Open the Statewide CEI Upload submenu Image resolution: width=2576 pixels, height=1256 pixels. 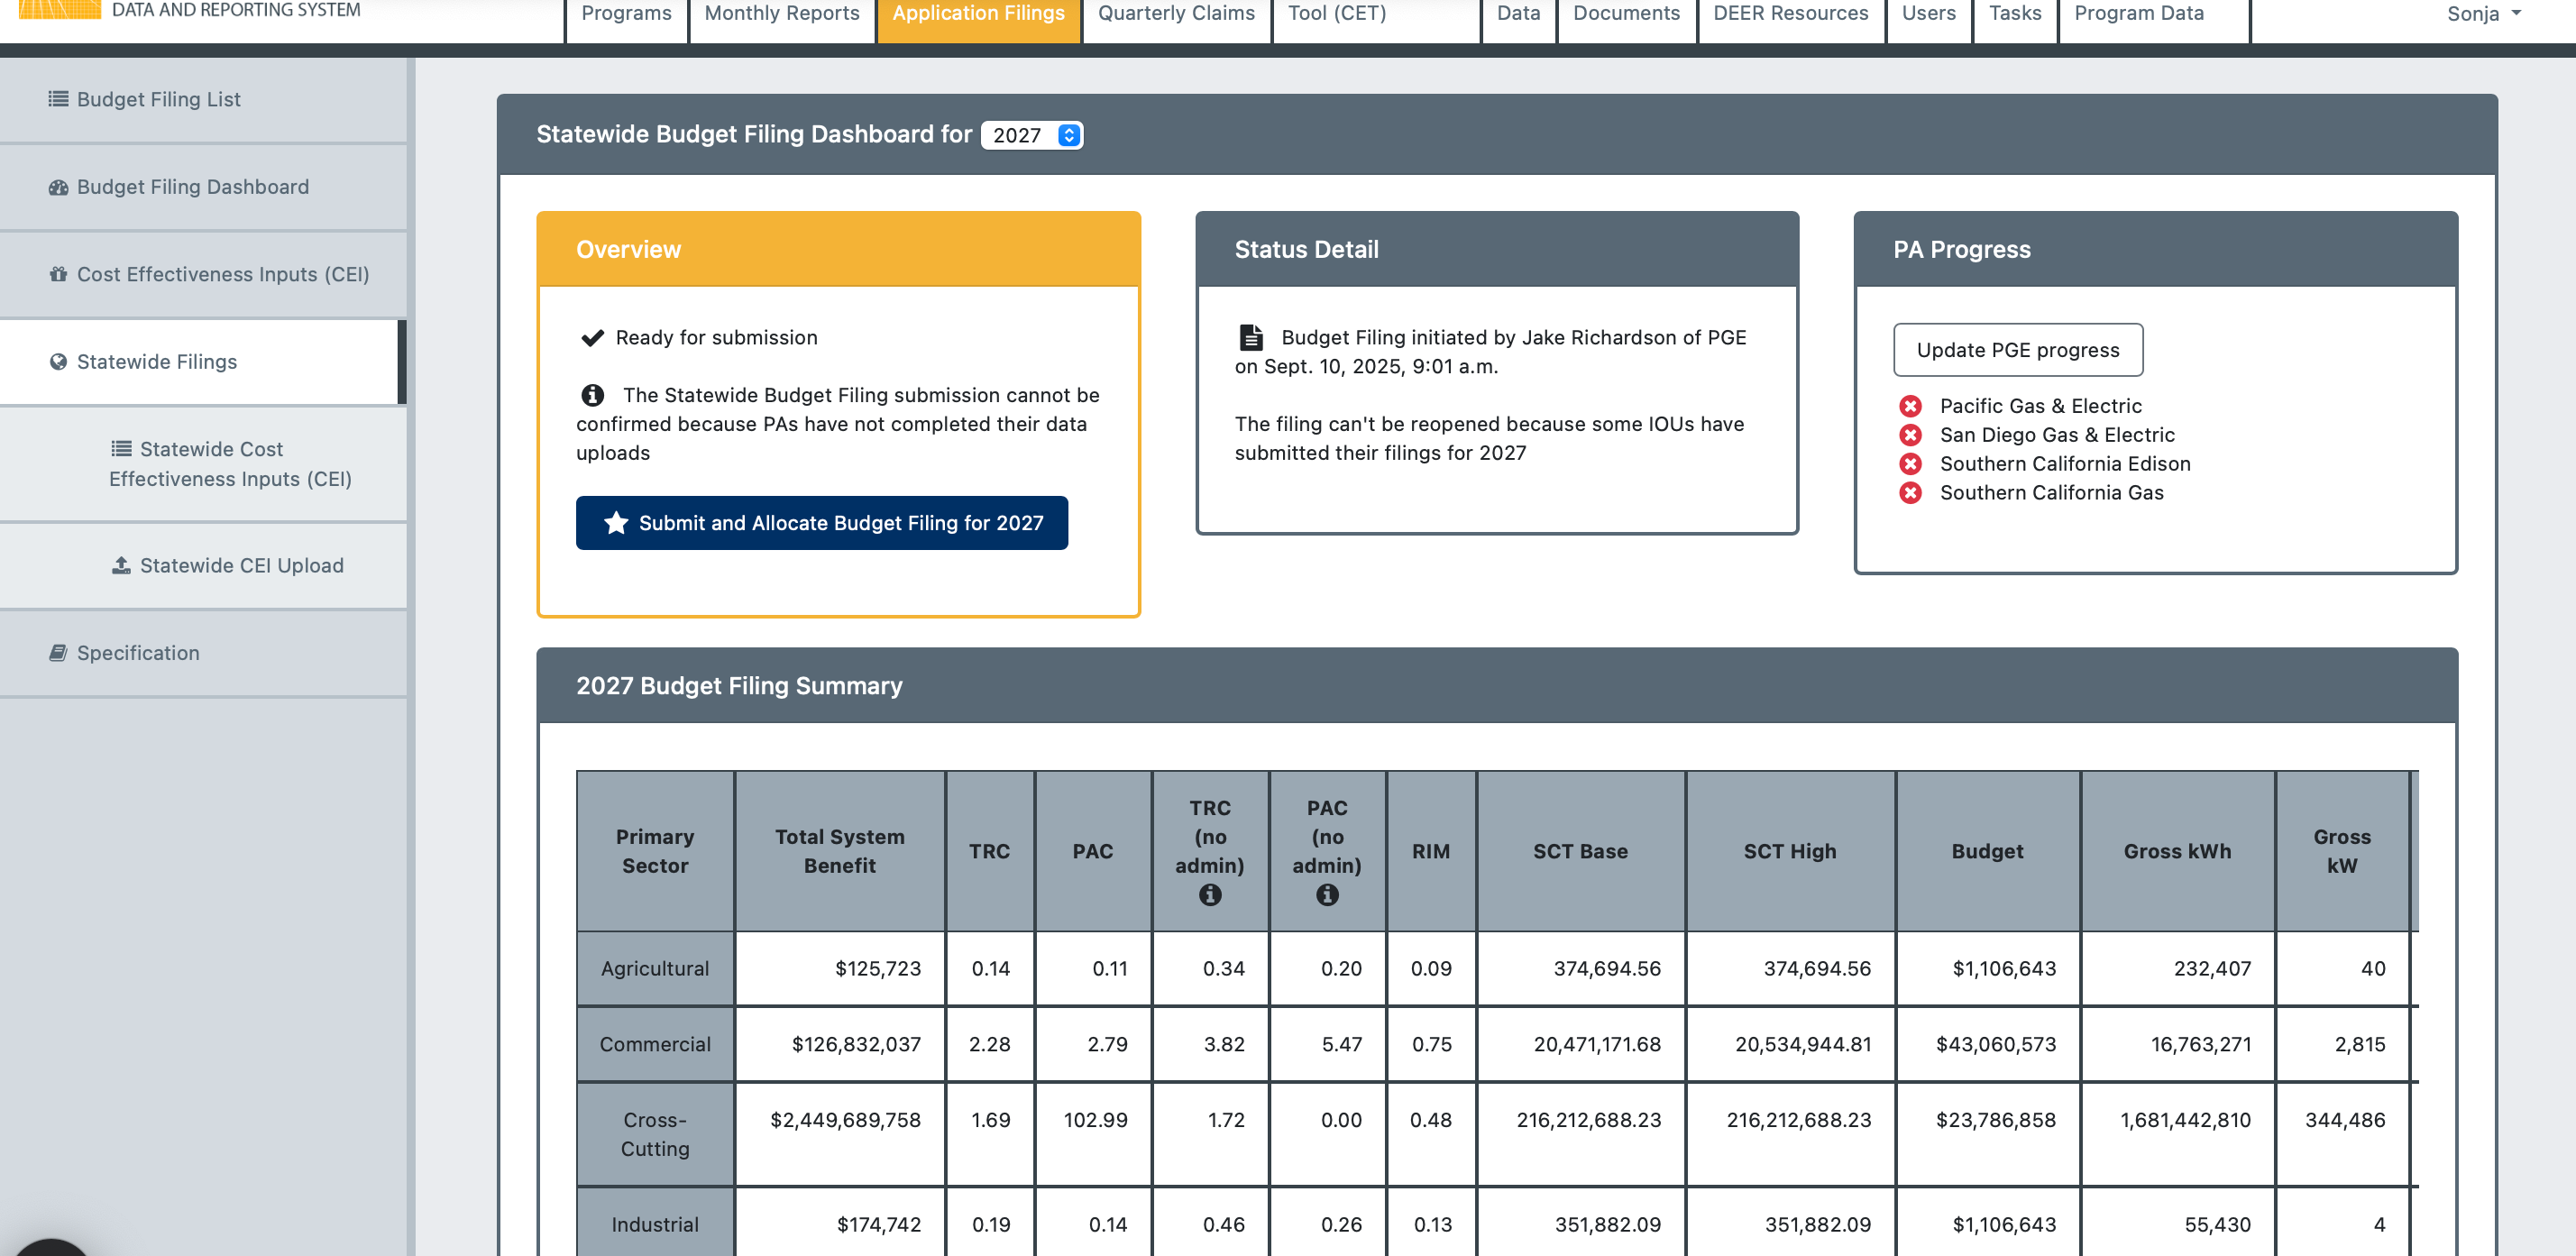203,566
